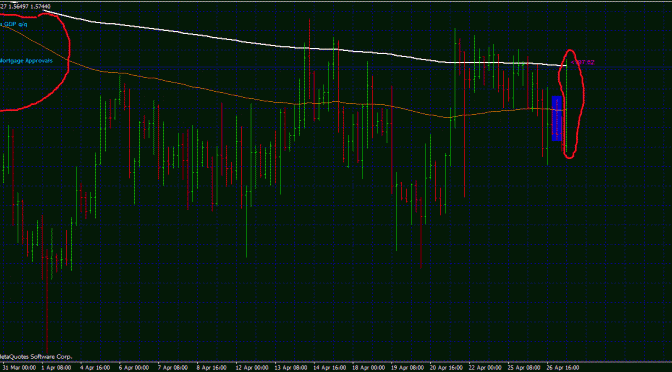Click the 'Mortgage Approvals' news event label

[x=26, y=61]
